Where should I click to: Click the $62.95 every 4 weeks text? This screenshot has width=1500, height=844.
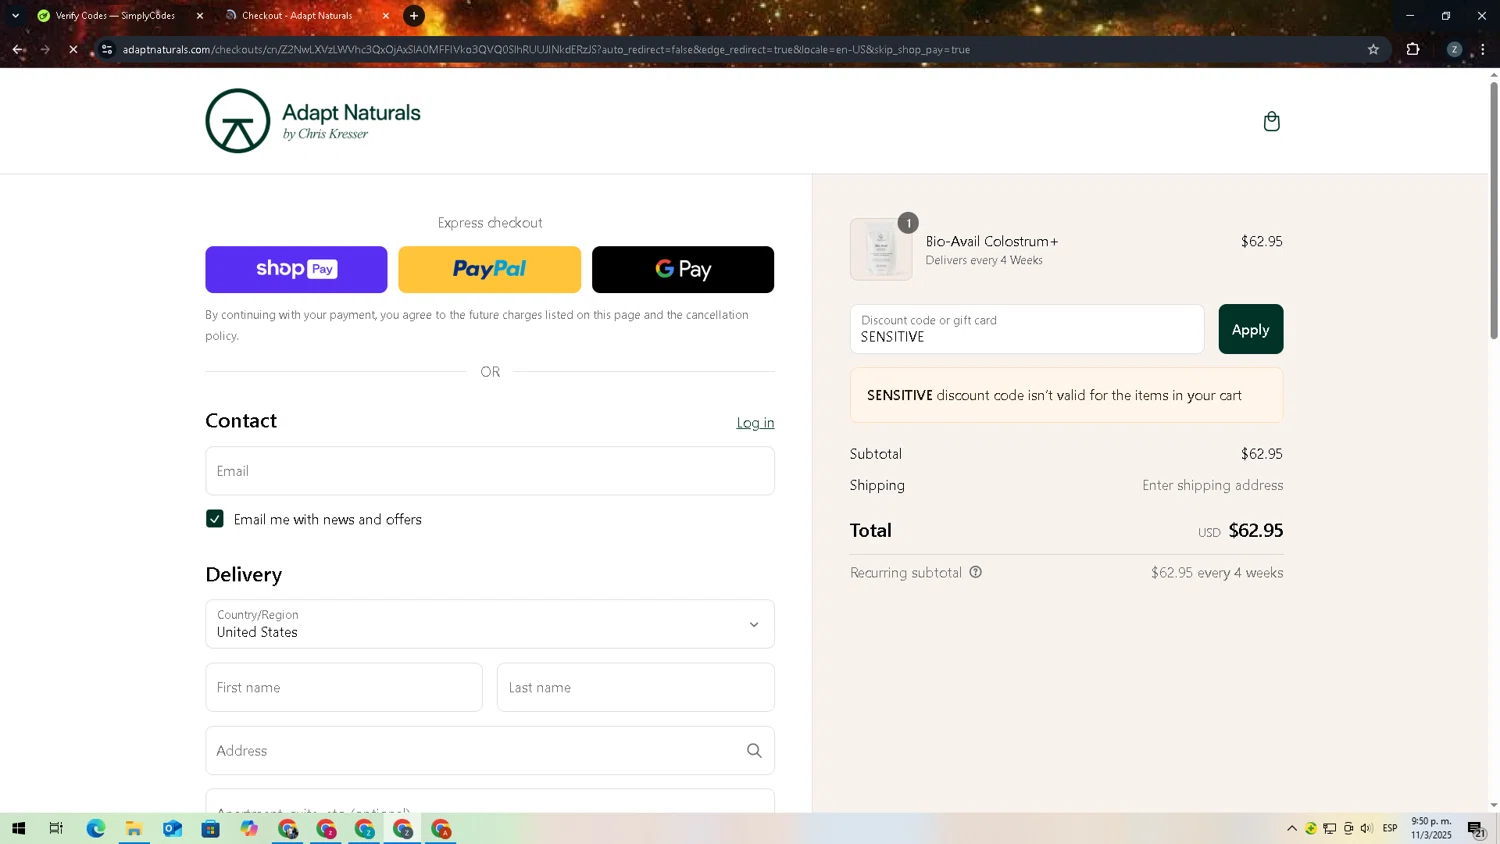click(1217, 573)
